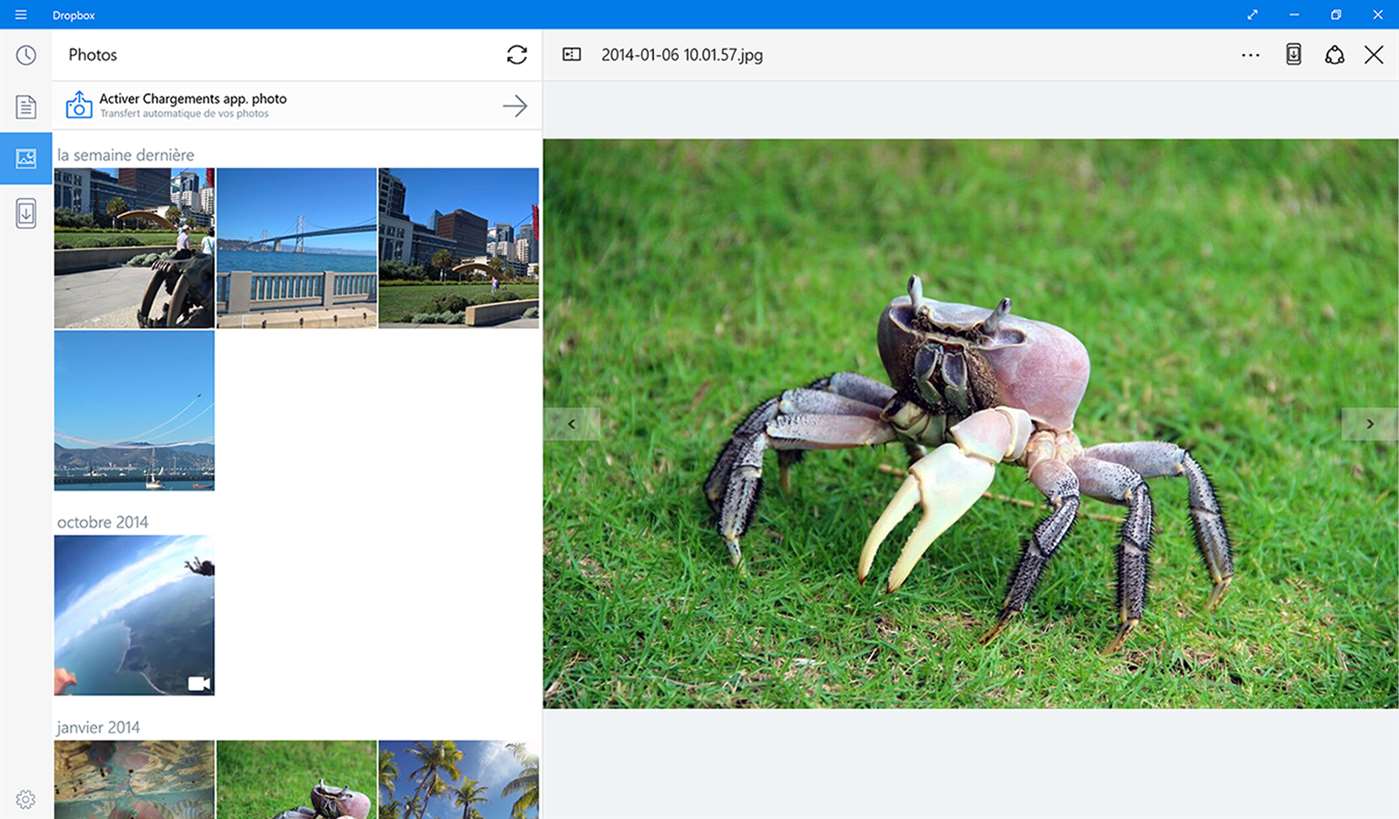
Task: Open the skydiving video thumbnail
Action: pos(134,615)
